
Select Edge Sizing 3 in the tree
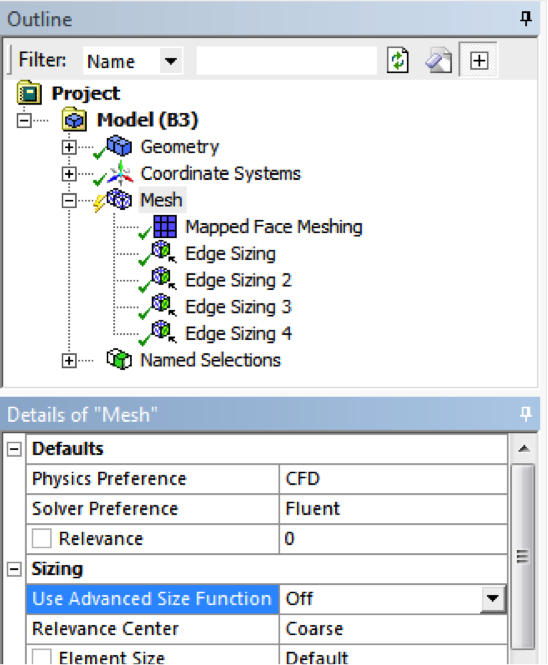[238, 307]
